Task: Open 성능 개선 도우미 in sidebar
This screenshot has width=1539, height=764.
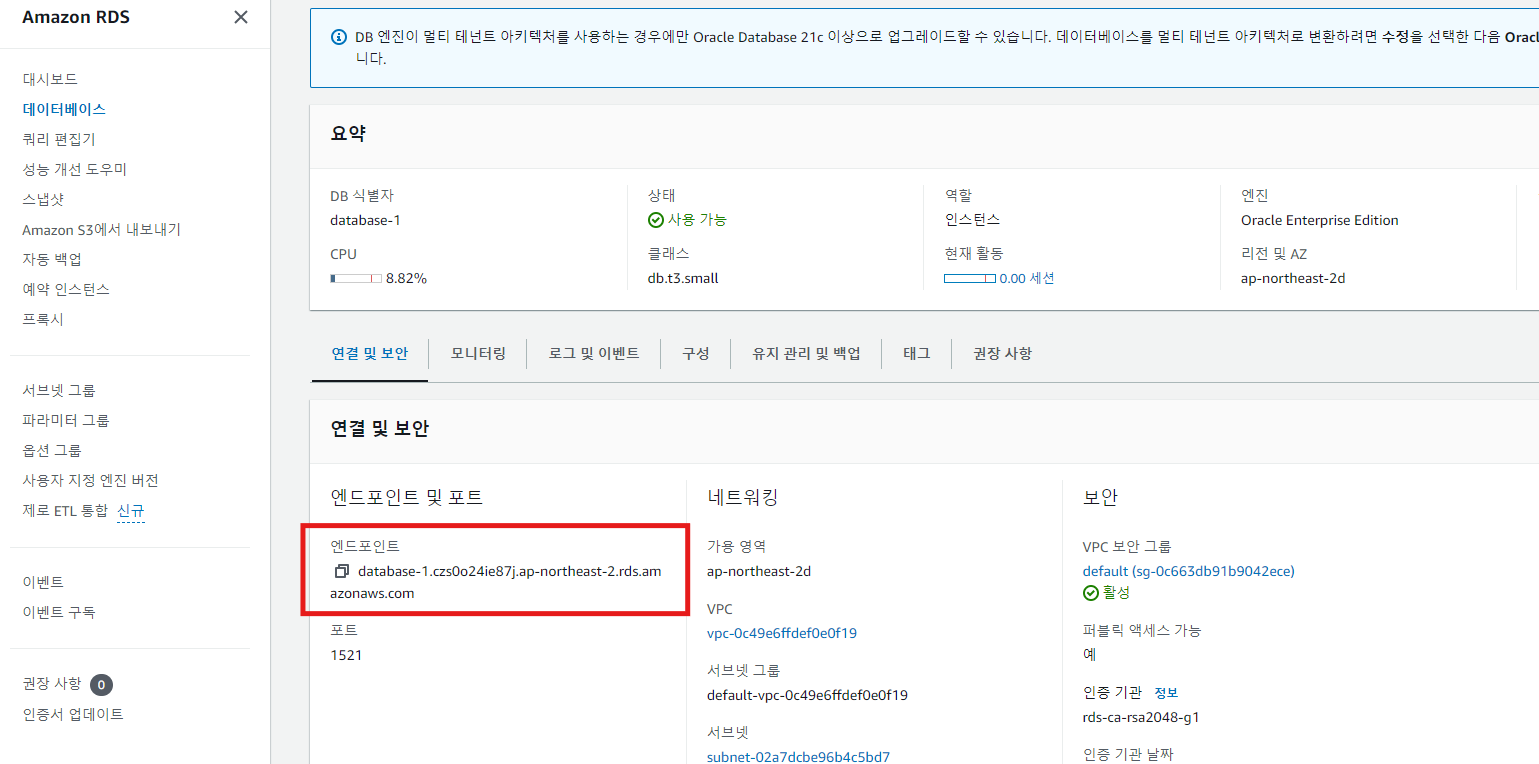Action: tap(75, 169)
